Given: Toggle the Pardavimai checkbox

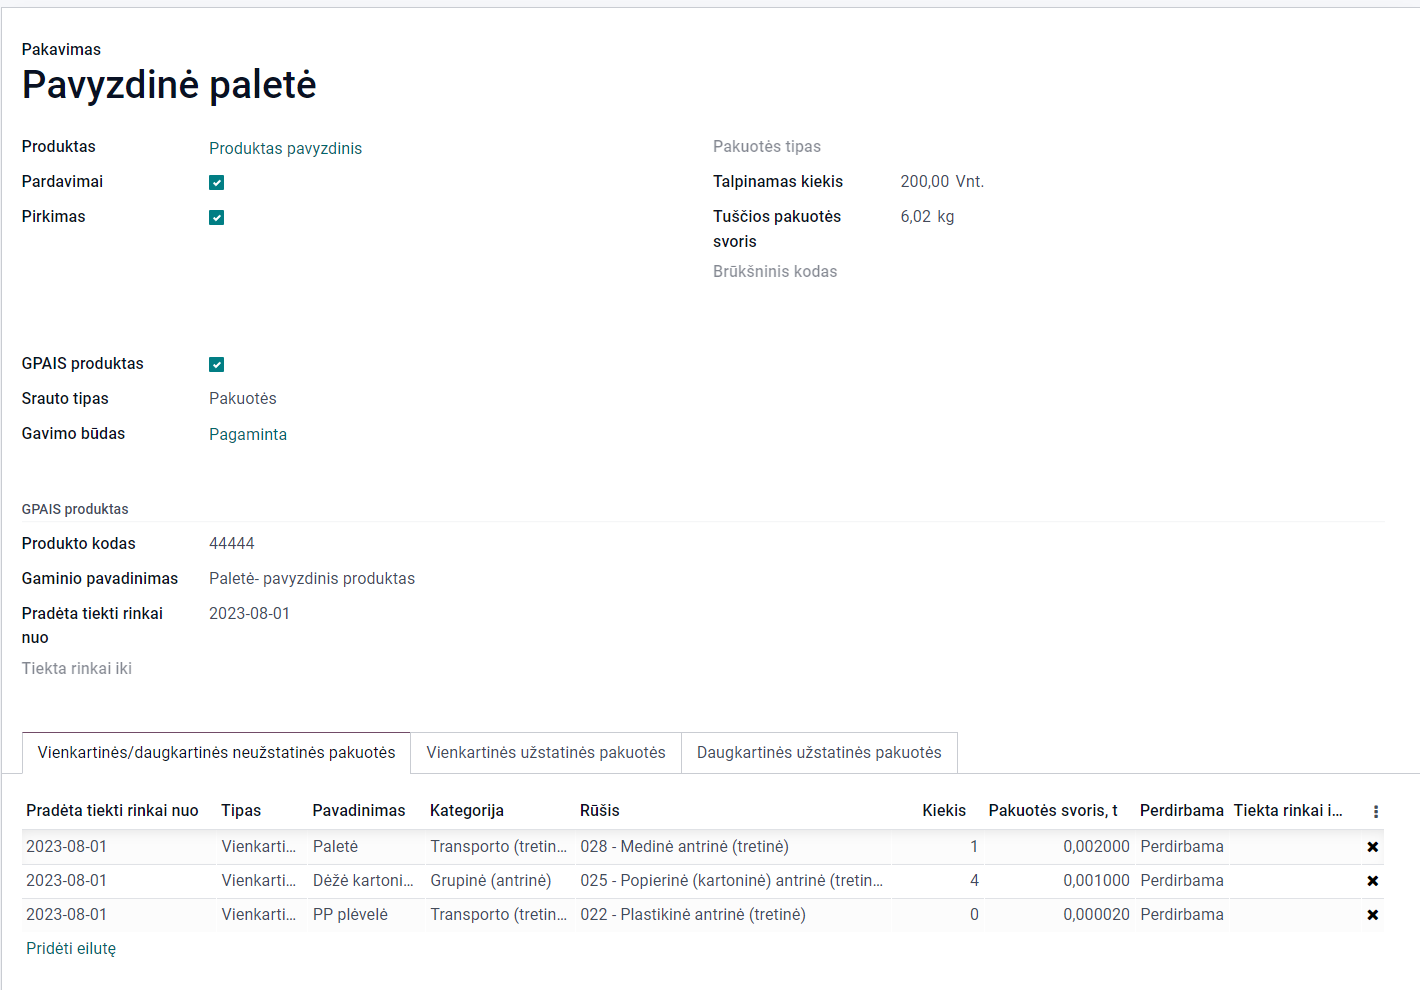Looking at the screenshot, I should 216,182.
